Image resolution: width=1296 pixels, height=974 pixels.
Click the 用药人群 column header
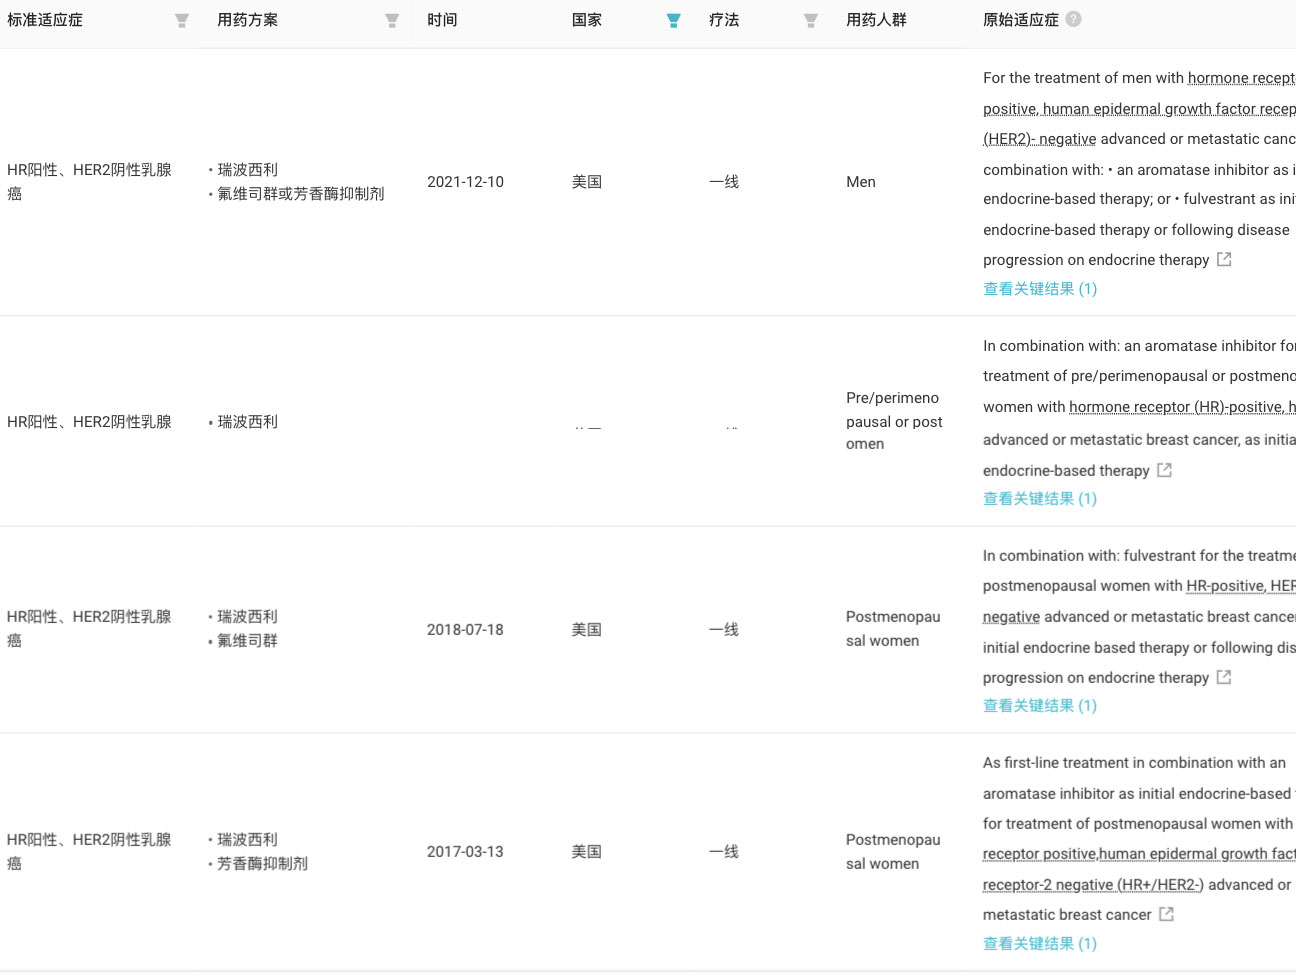pos(876,20)
